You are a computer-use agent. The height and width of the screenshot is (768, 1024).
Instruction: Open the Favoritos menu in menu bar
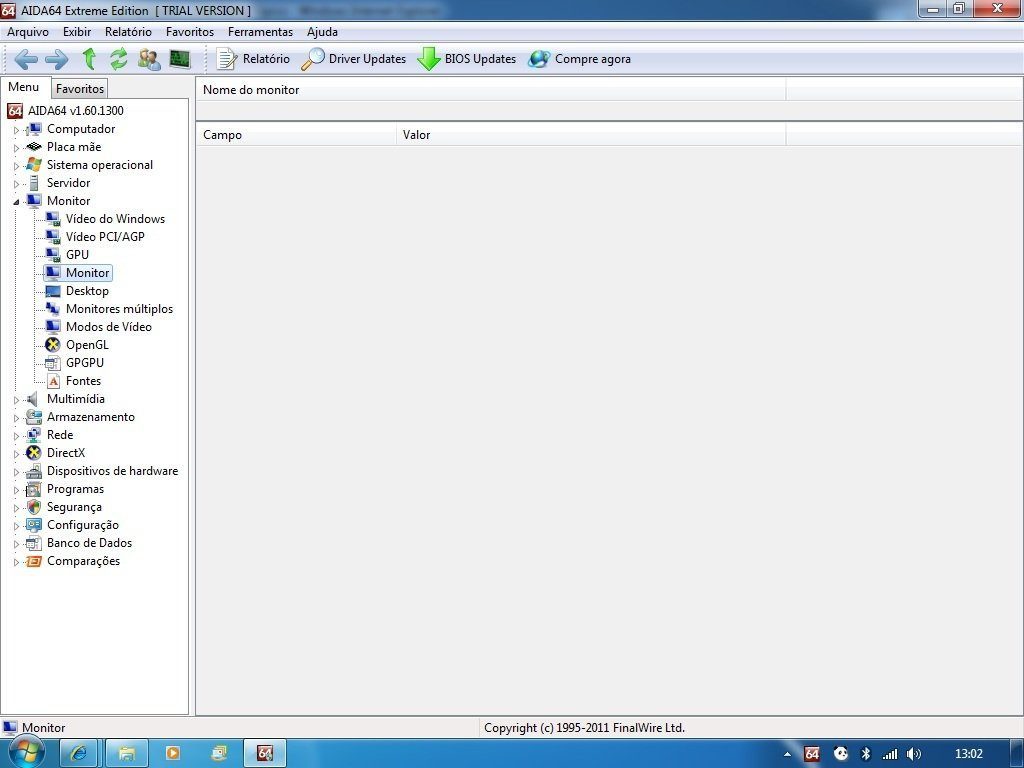coord(189,31)
